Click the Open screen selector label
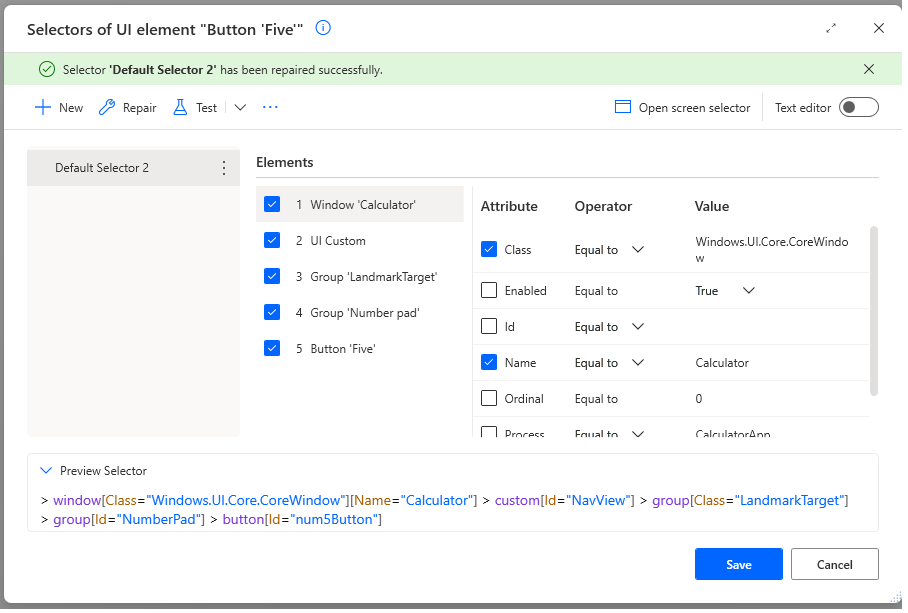Image resolution: width=908 pixels, height=613 pixels. pos(694,108)
